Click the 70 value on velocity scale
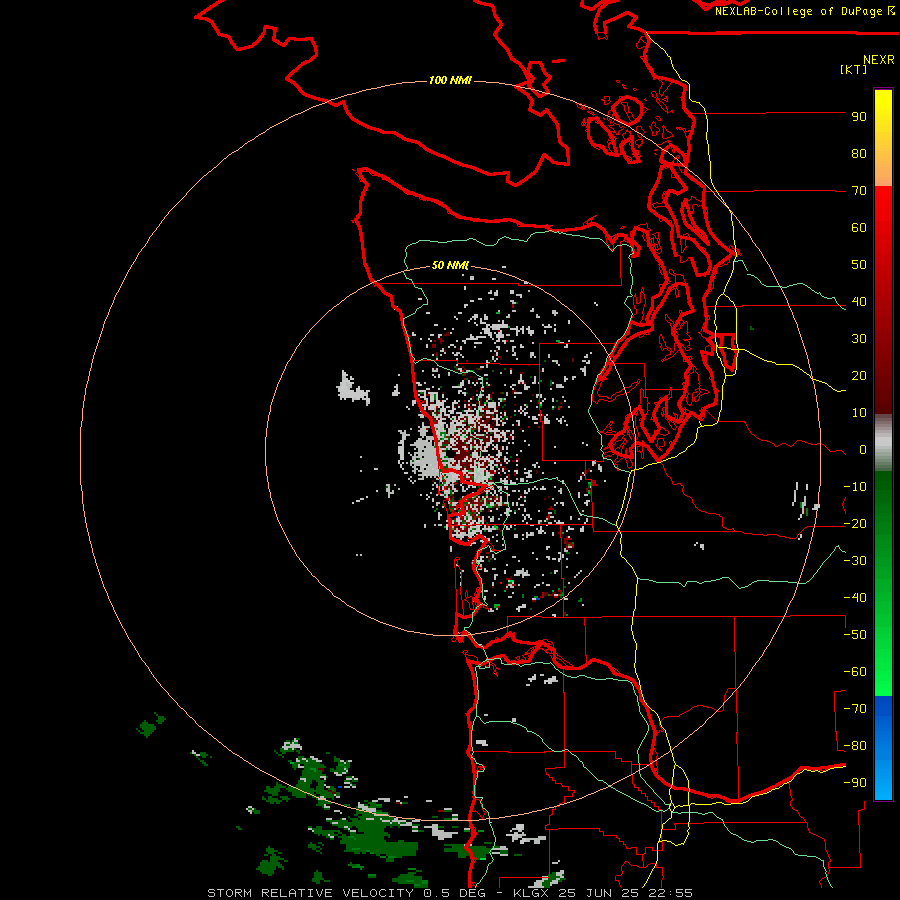Viewport: 900px width, 900px height. point(859,191)
